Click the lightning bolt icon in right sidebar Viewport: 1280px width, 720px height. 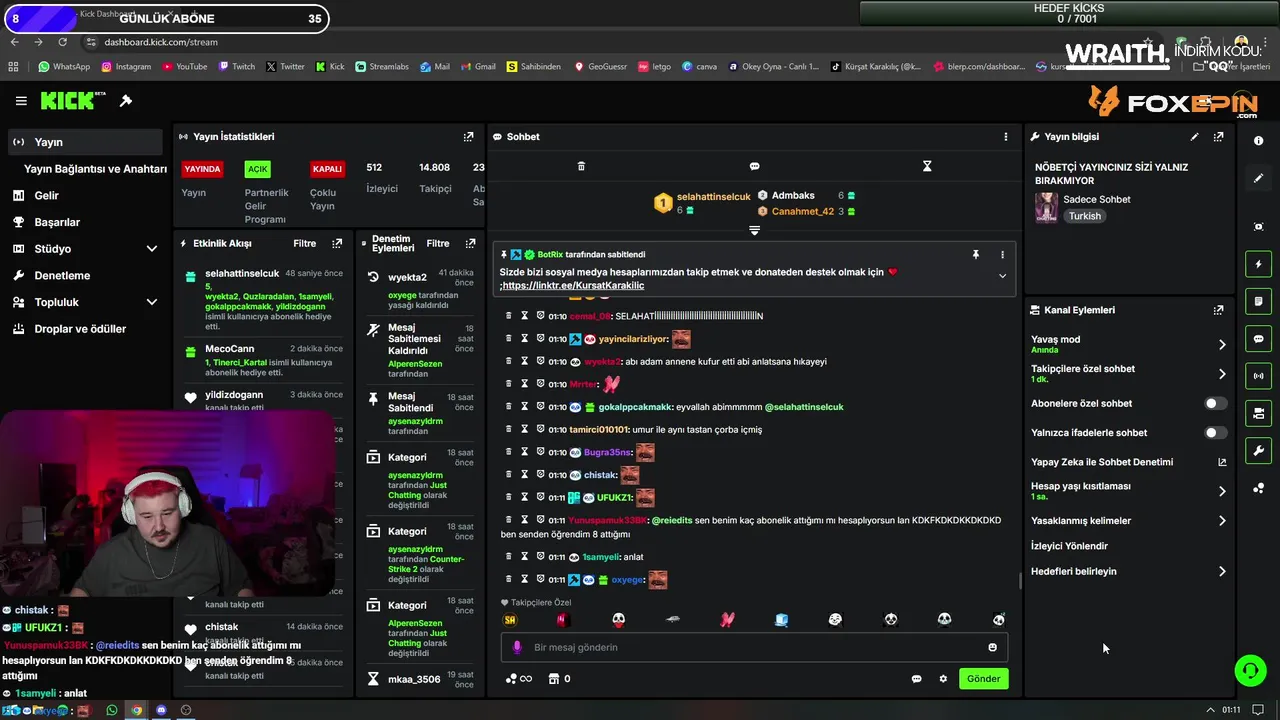tap(1258, 264)
